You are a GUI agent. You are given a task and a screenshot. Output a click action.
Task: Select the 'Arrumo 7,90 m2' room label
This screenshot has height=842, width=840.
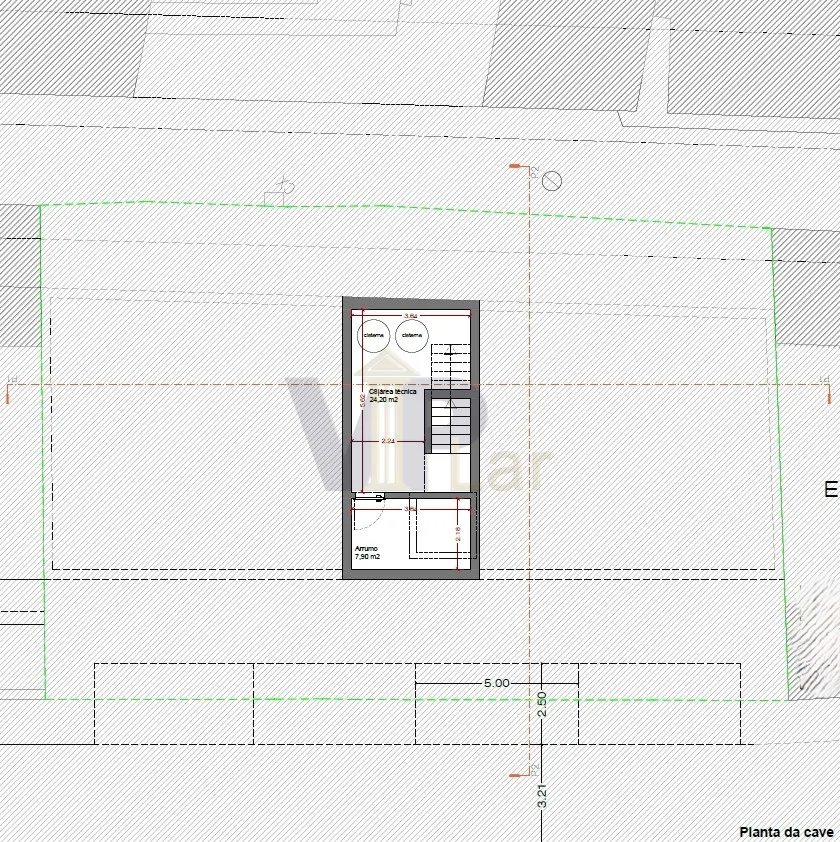[367, 553]
